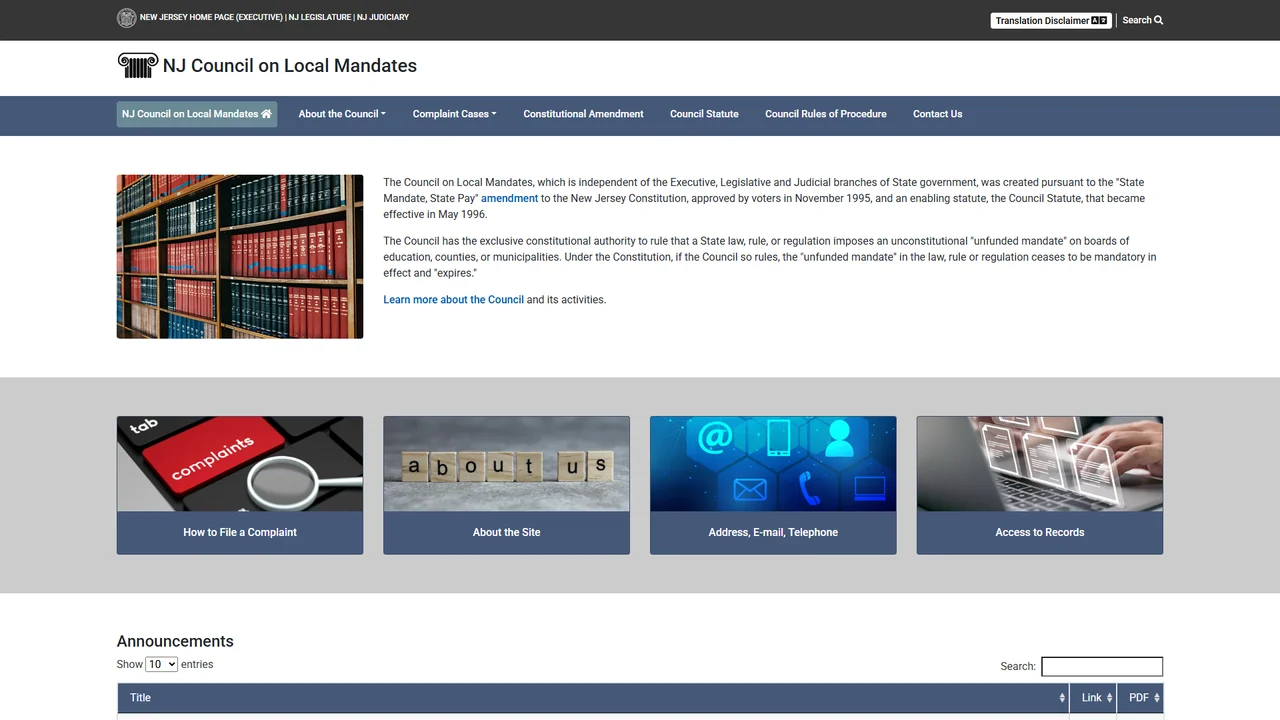The width and height of the screenshot is (1280, 720).
Task: Open the Access to Records card
Action: coord(1040,533)
